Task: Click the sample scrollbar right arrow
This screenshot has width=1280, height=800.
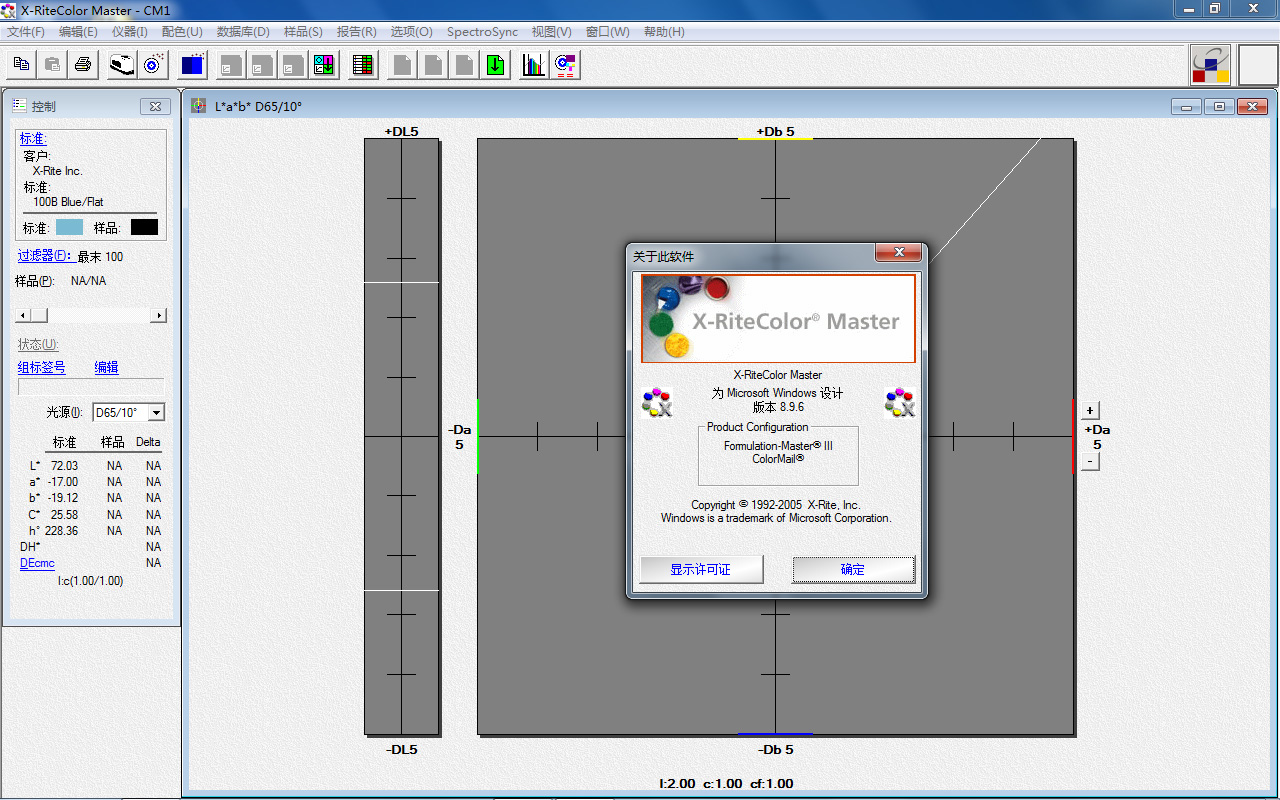Action: [158, 315]
